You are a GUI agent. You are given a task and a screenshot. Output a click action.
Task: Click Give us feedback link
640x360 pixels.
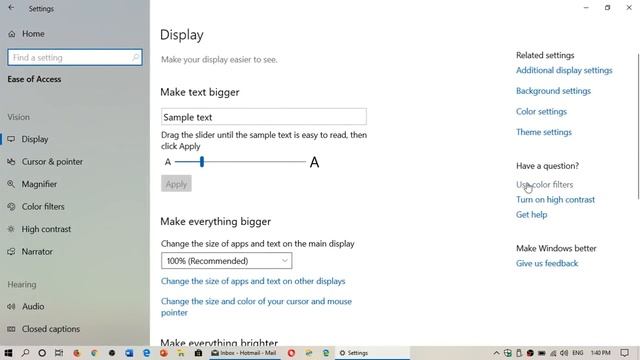point(547,263)
